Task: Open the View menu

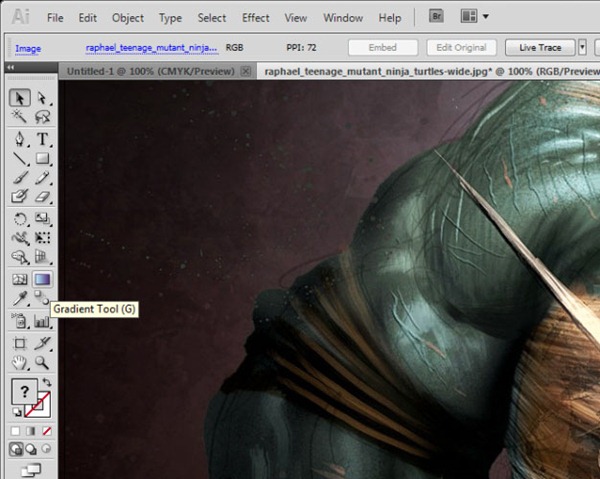Action: point(295,18)
